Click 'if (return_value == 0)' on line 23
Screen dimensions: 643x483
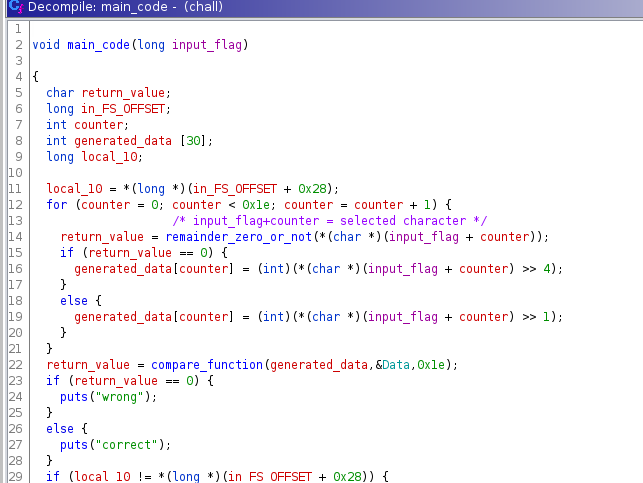[x=123, y=380]
